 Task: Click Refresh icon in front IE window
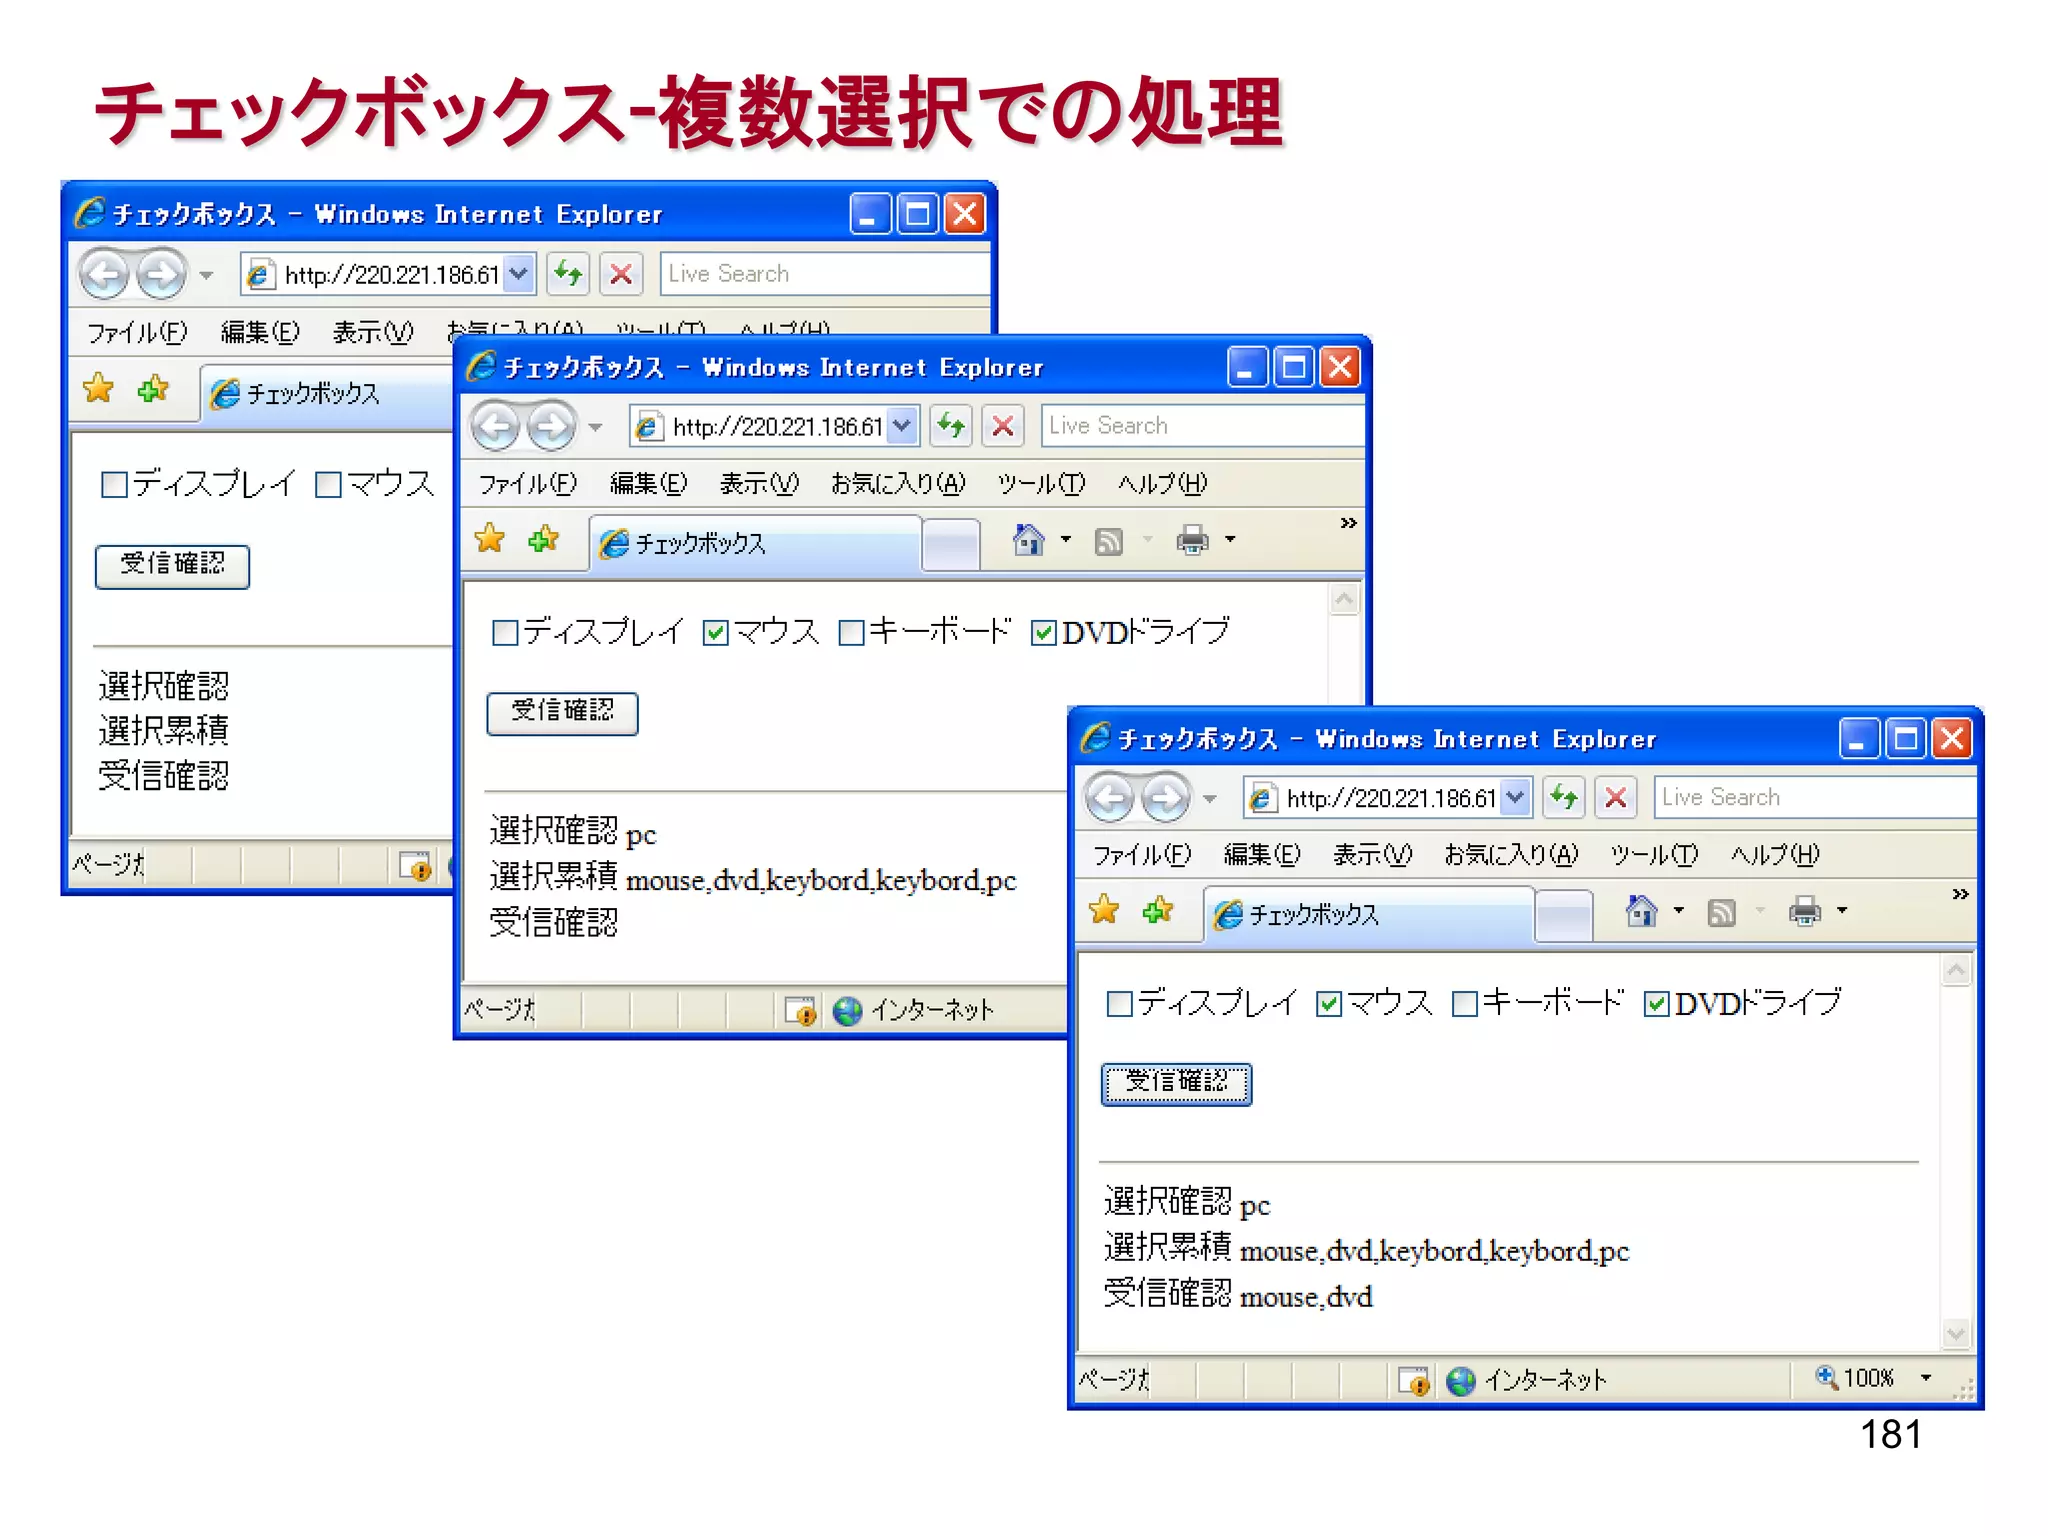click(1564, 797)
